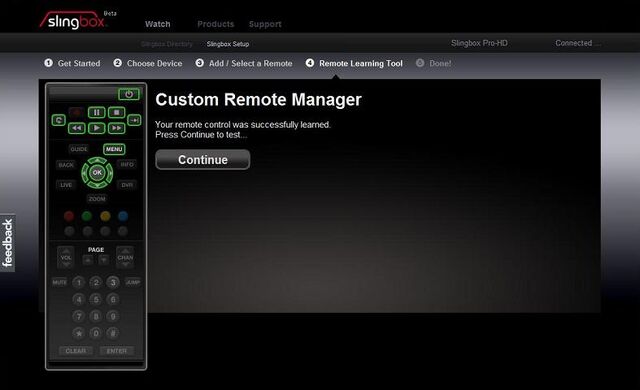This screenshot has height=390, width=640.
Task: Click the MUTE button on the remote
Action: (x=60, y=282)
